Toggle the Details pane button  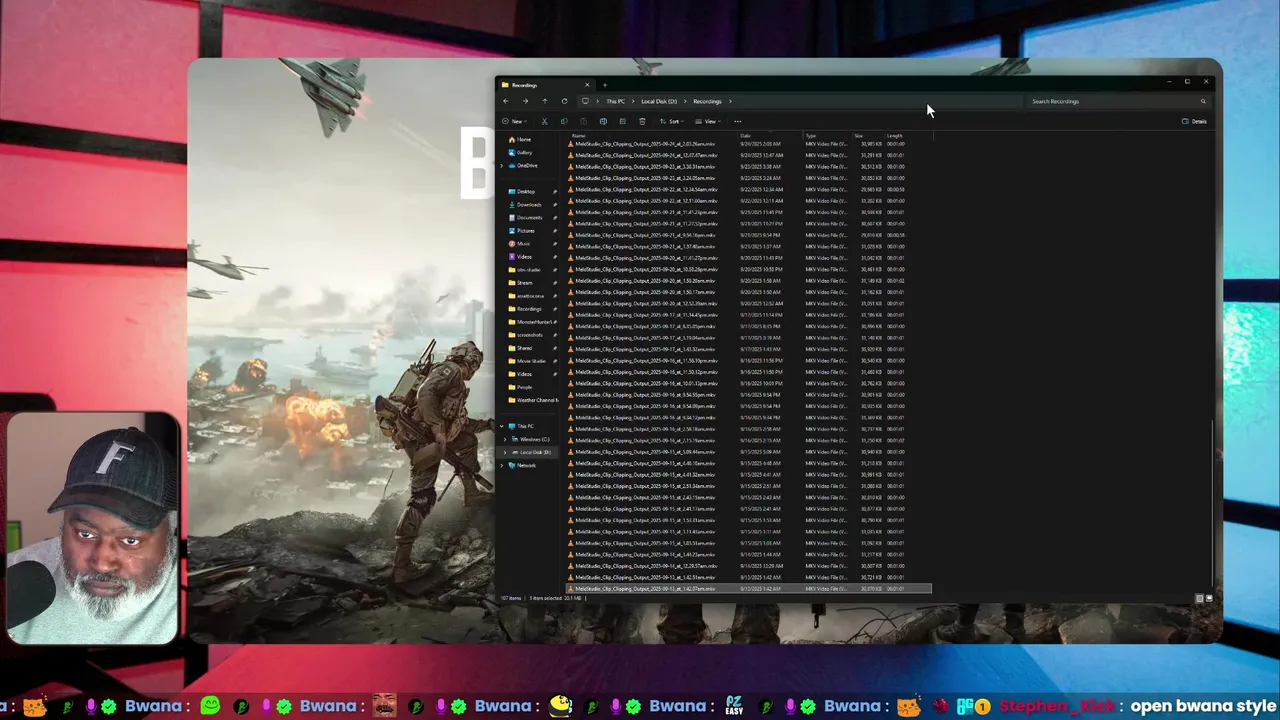[1194, 121]
